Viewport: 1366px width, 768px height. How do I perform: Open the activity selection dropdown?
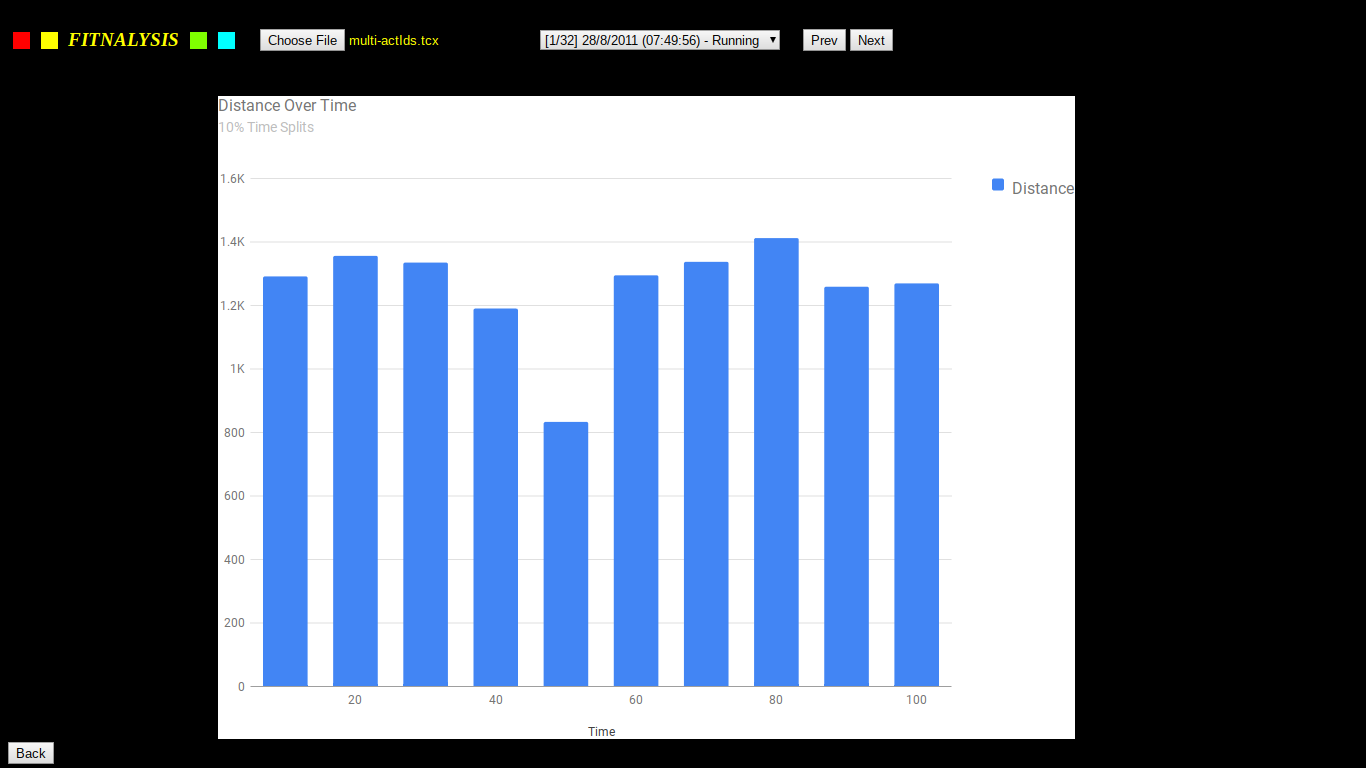pos(660,40)
